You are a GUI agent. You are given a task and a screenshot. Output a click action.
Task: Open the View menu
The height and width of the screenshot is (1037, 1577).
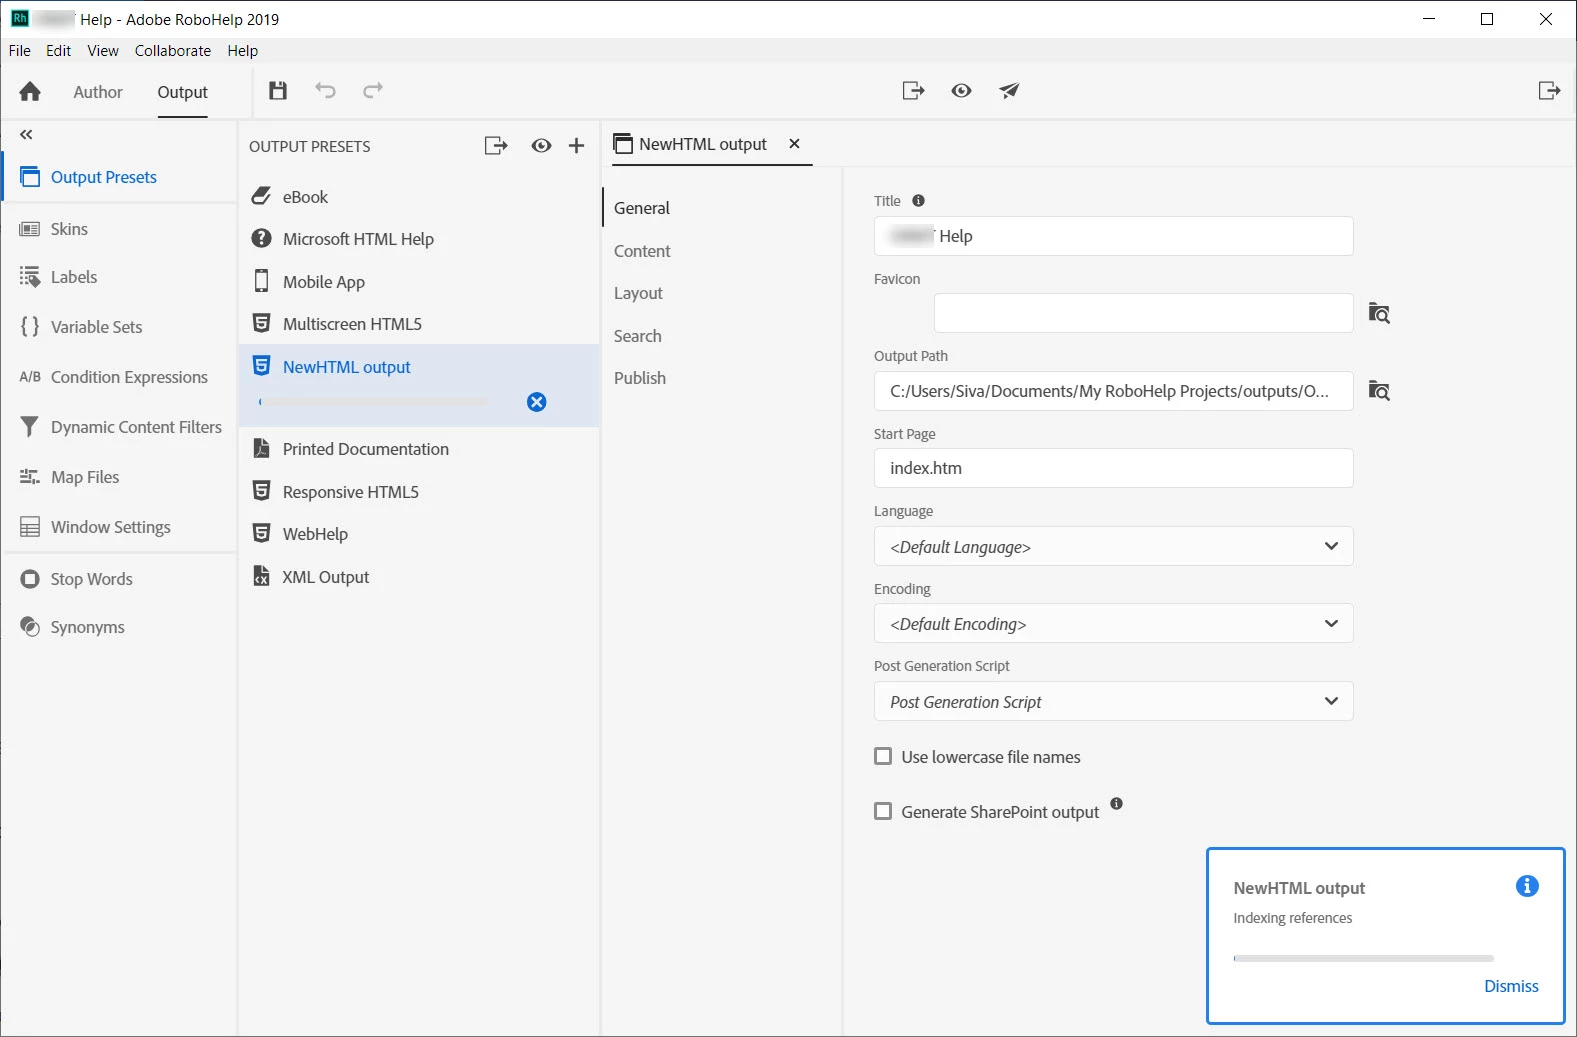click(103, 50)
